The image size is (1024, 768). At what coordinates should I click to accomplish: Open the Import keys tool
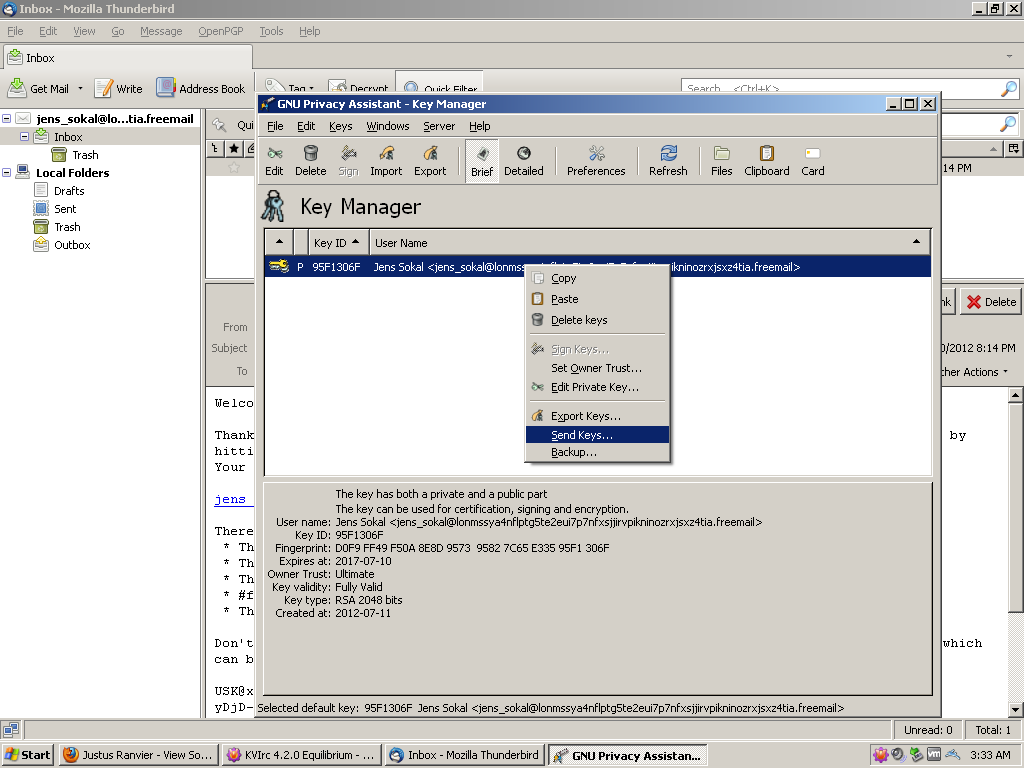[x=386, y=161]
